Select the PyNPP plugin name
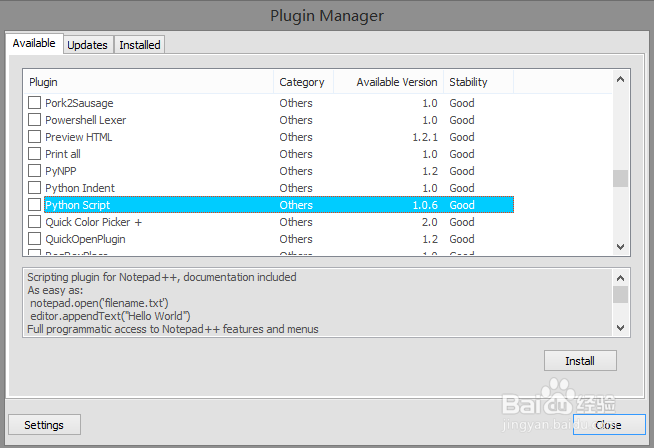Screen dimensions: 654x448 click(x=61, y=171)
